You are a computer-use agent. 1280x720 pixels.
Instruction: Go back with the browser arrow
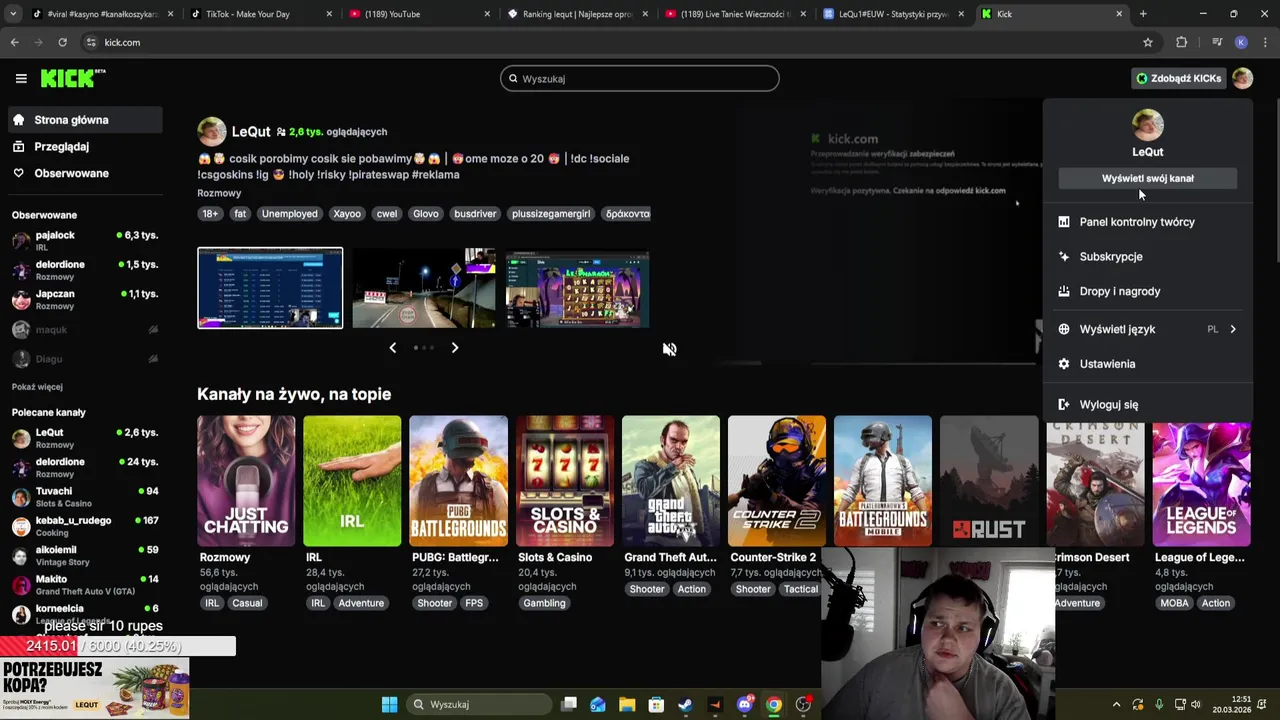(14, 42)
